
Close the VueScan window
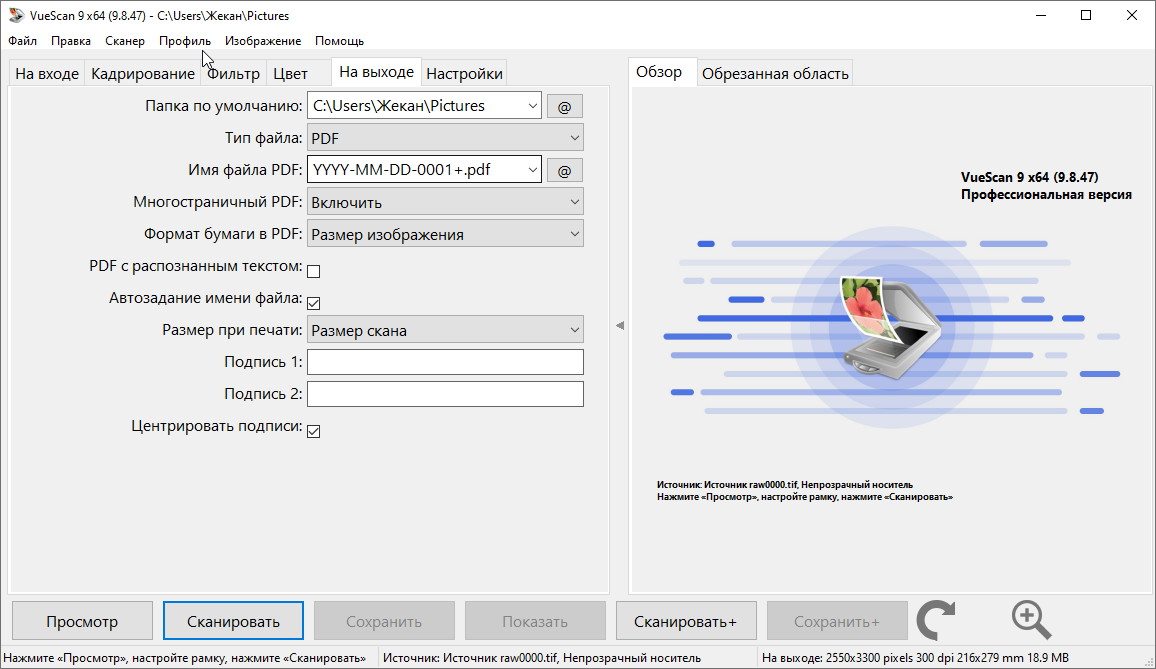(x=1132, y=15)
